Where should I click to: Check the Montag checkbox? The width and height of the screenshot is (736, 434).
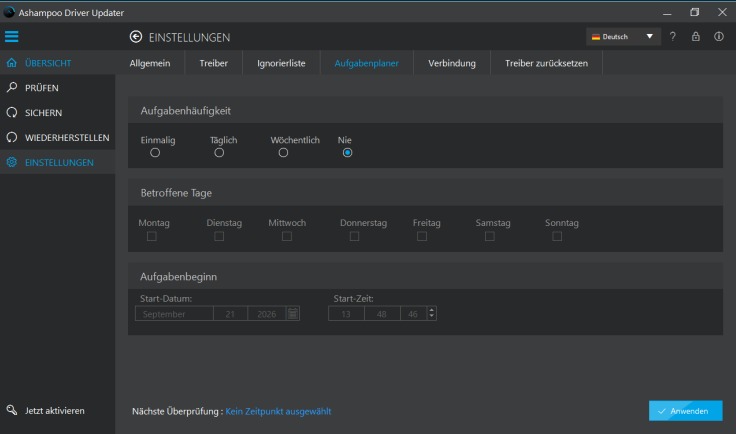pyautogui.click(x=152, y=236)
